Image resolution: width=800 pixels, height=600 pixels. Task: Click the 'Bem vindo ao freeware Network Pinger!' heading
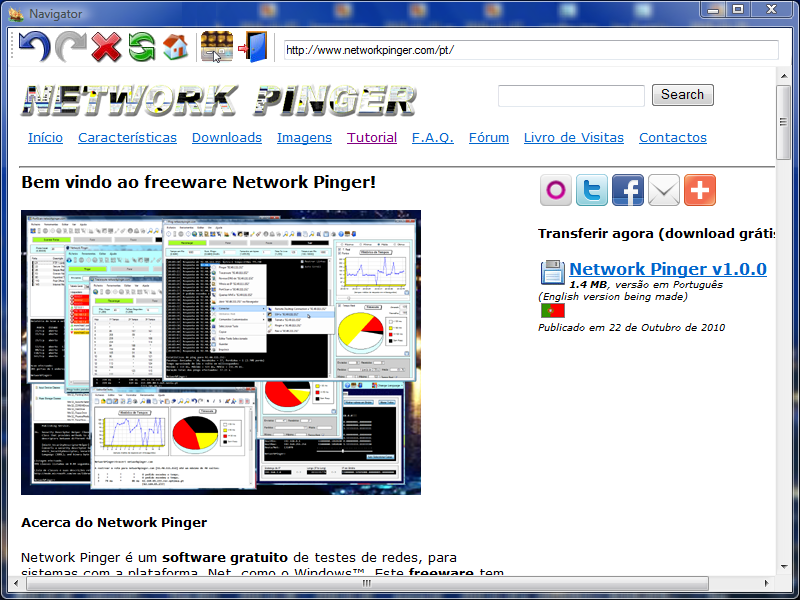coord(198,182)
